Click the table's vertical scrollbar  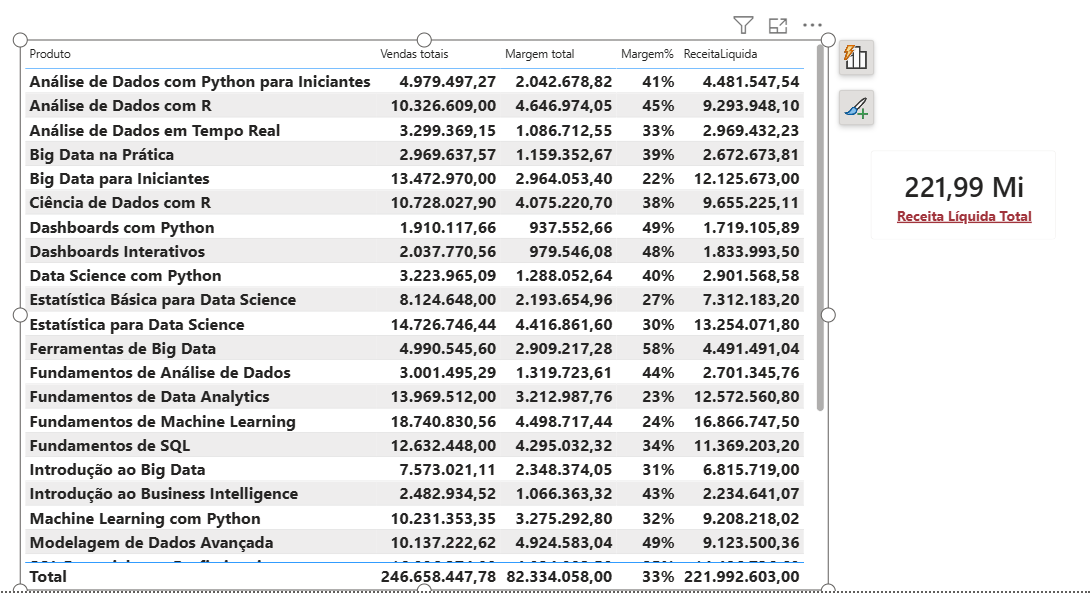point(820,226)
